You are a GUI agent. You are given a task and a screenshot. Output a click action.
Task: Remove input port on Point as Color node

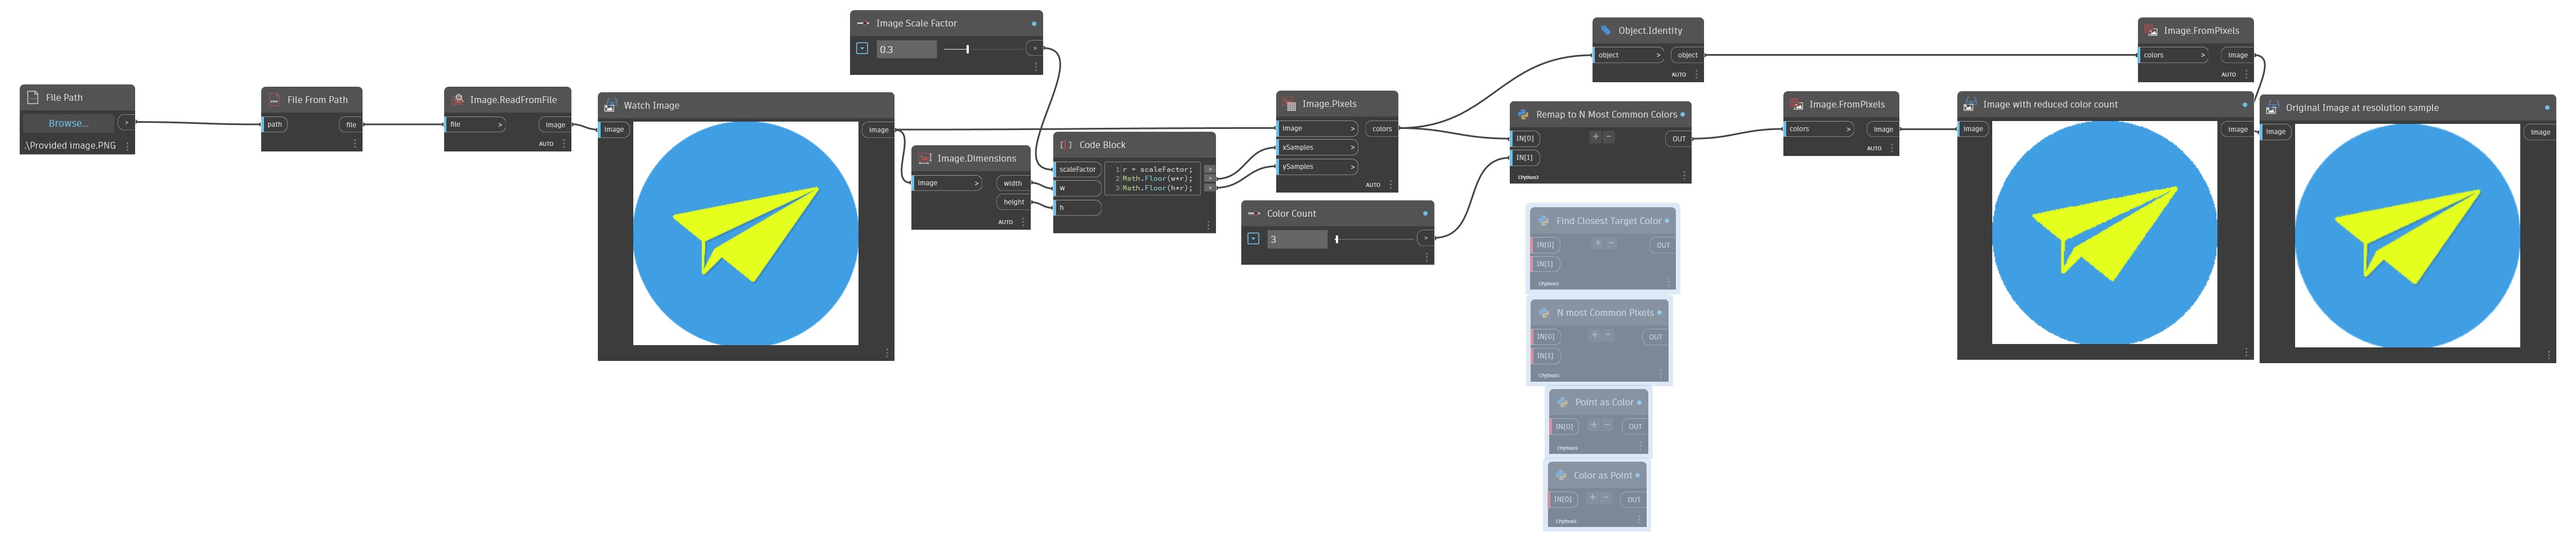(x=1607, y=425)
